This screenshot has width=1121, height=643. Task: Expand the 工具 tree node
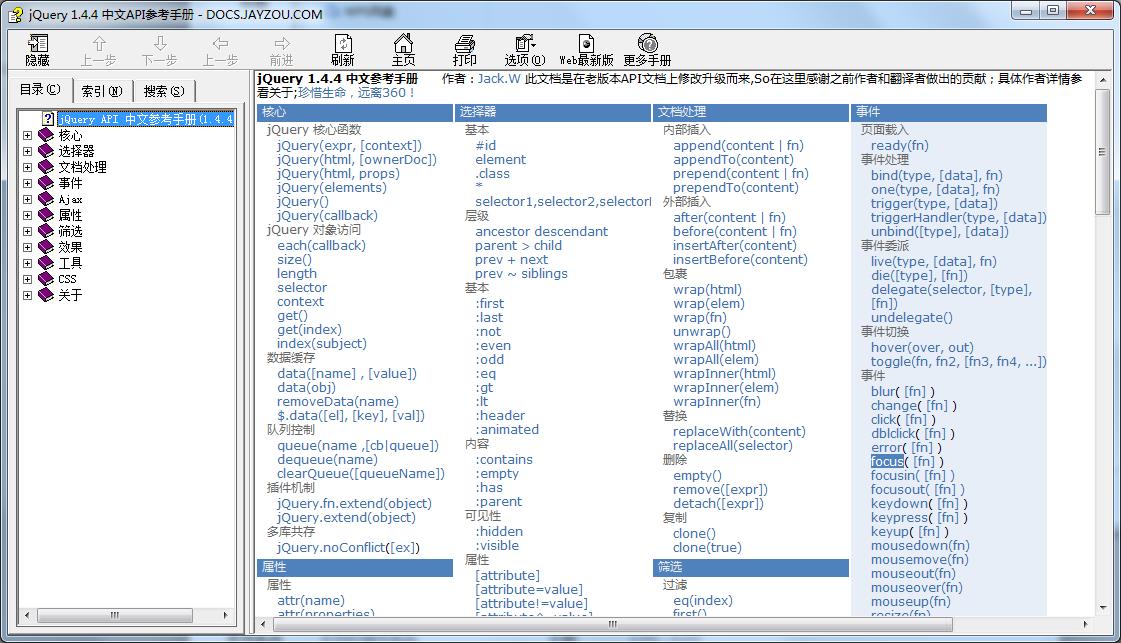point(27,263)
